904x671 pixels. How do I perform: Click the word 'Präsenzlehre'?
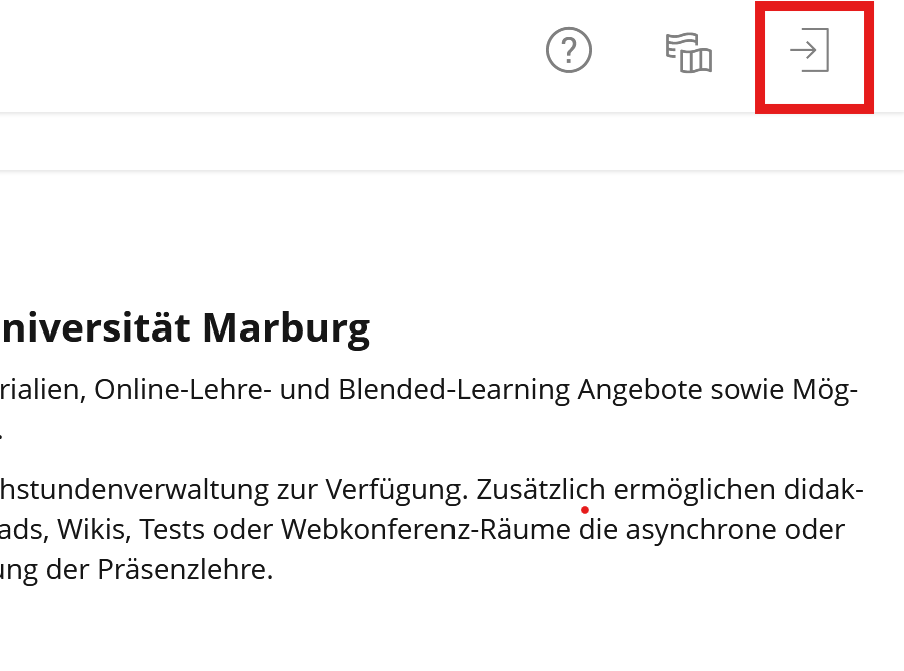[x=185, y=569]
